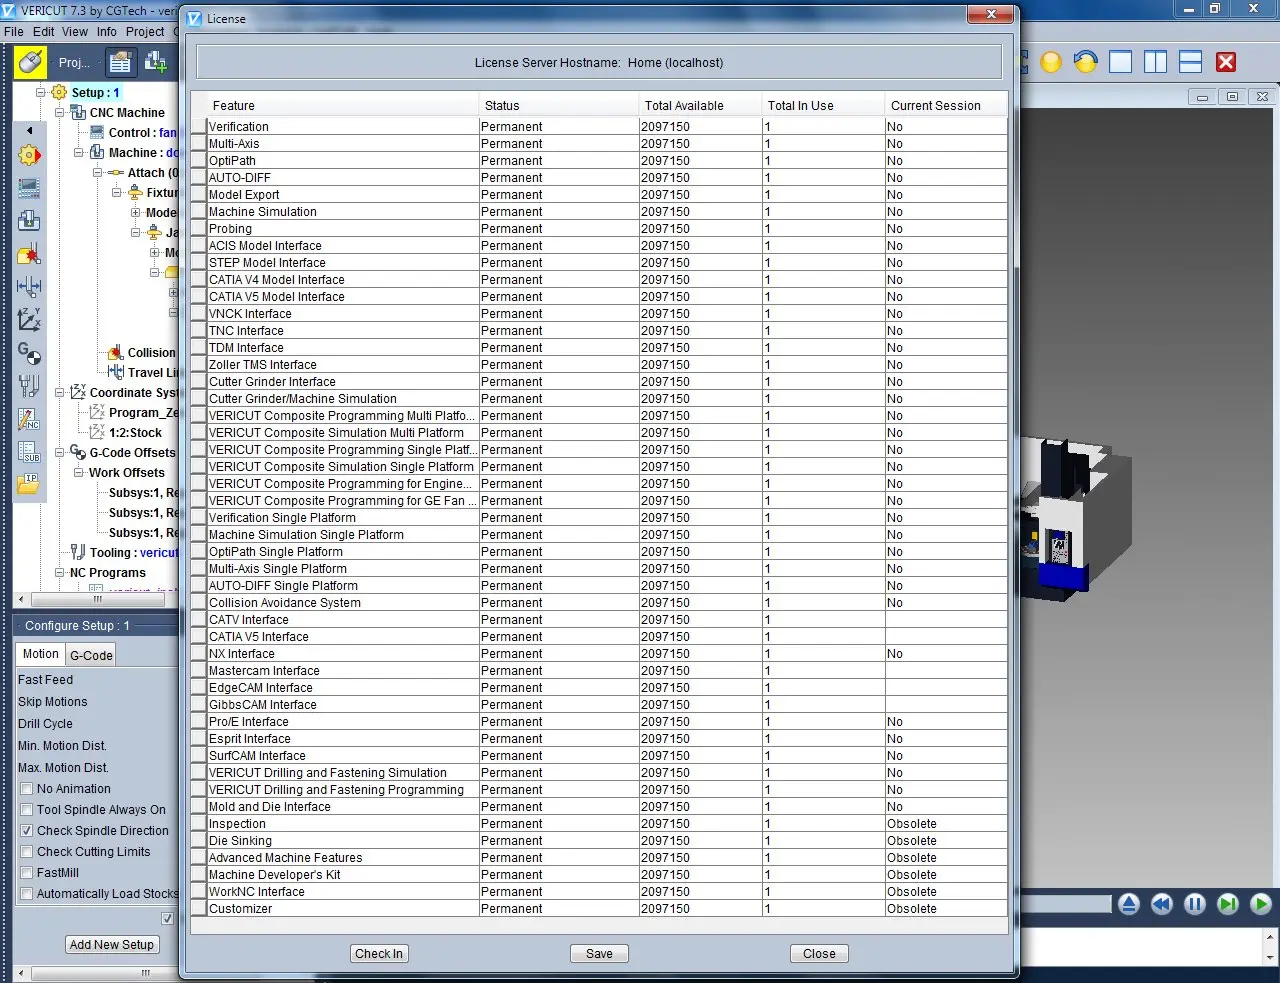Uncheck Check Spindle Direction
The image size is (1280, 983).
[x=27, y=831]
